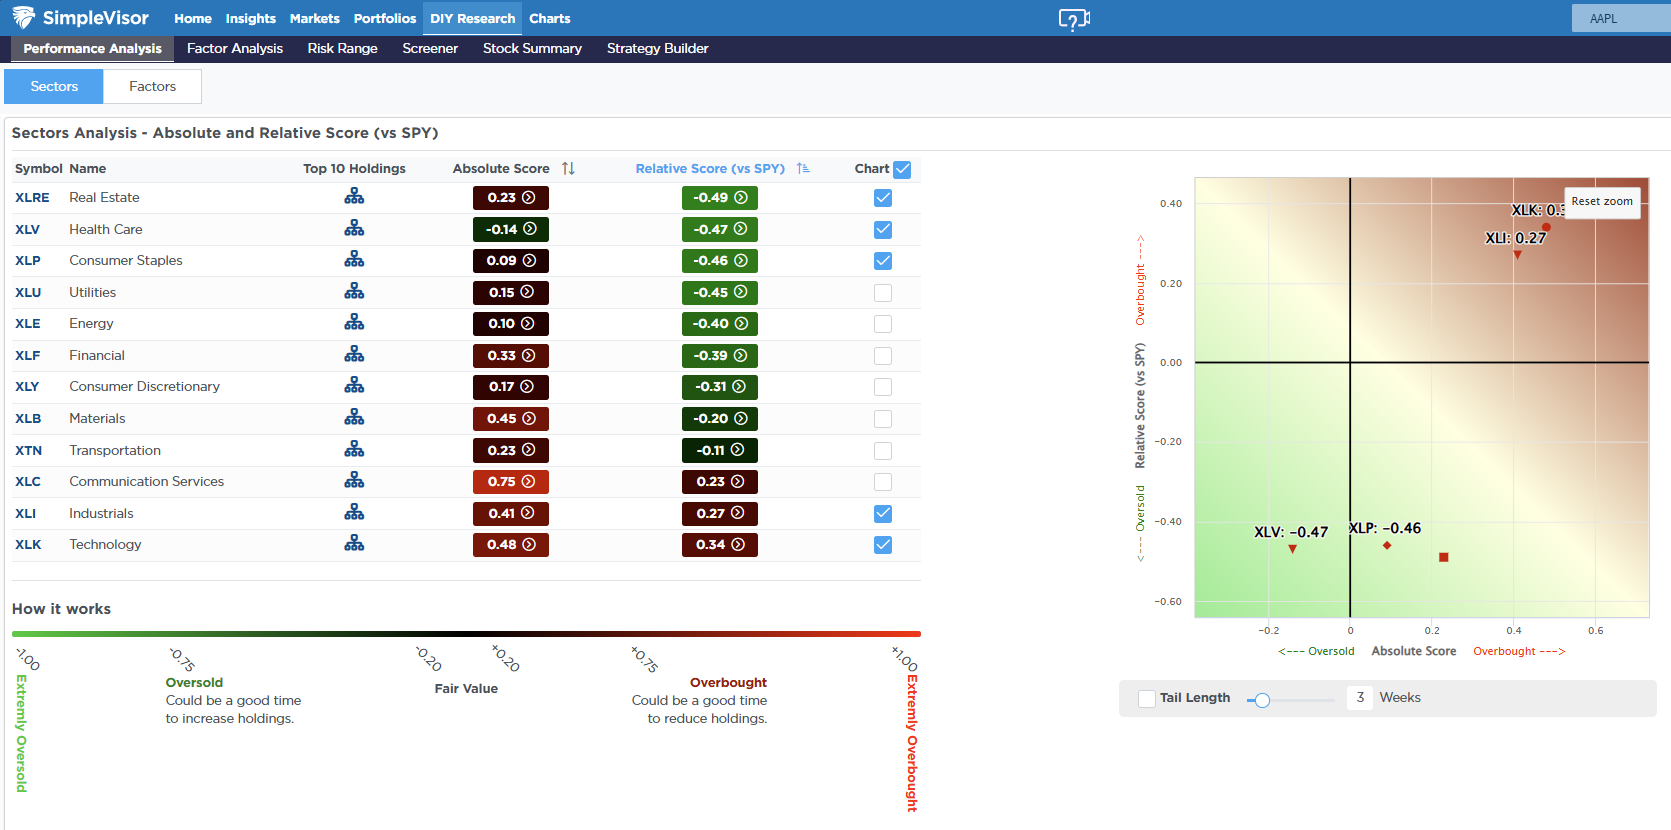Open Technology top holdings icon
The image size is (1671, 830).
pyautogui.click(x=354, y=544)
